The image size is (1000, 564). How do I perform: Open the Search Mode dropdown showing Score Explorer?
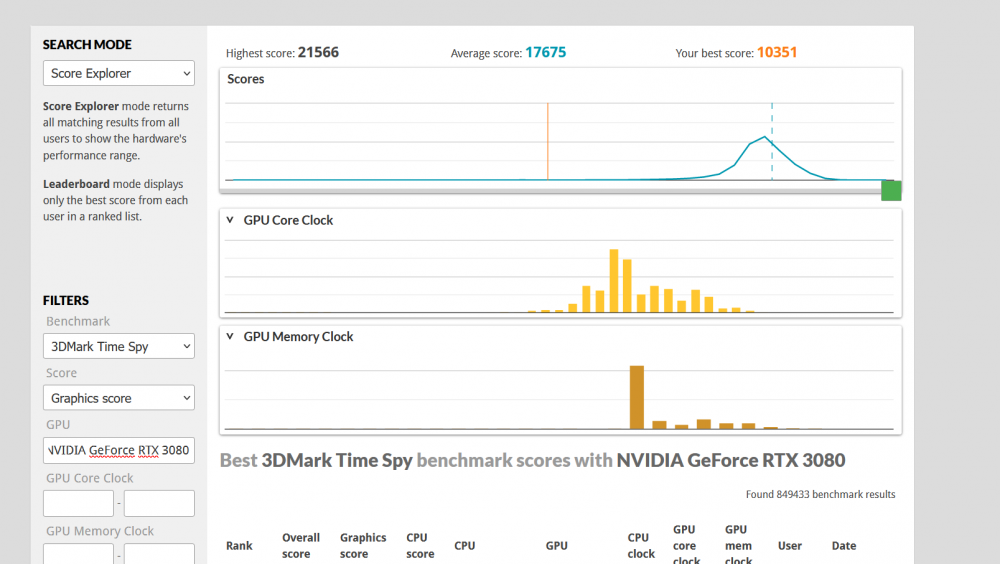coord(119,73)
